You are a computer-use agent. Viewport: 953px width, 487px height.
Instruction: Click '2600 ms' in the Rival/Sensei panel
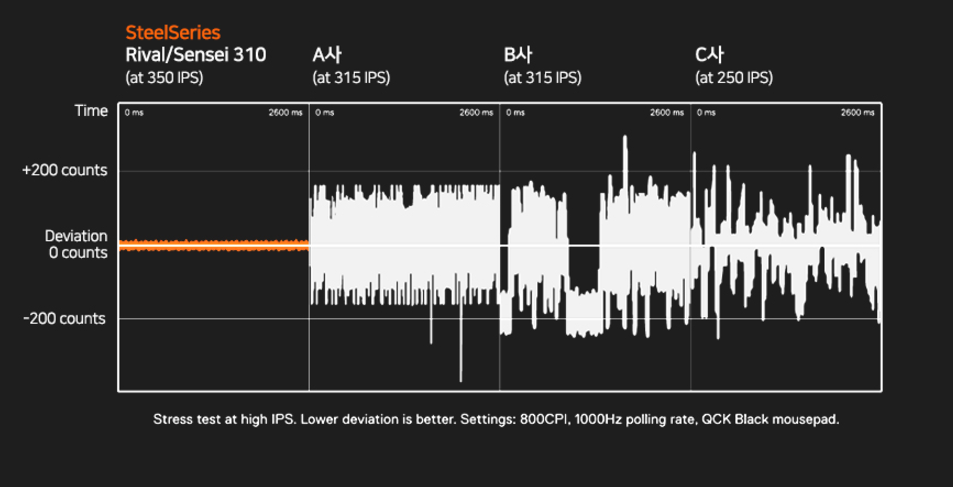click(x=285, y=112)
